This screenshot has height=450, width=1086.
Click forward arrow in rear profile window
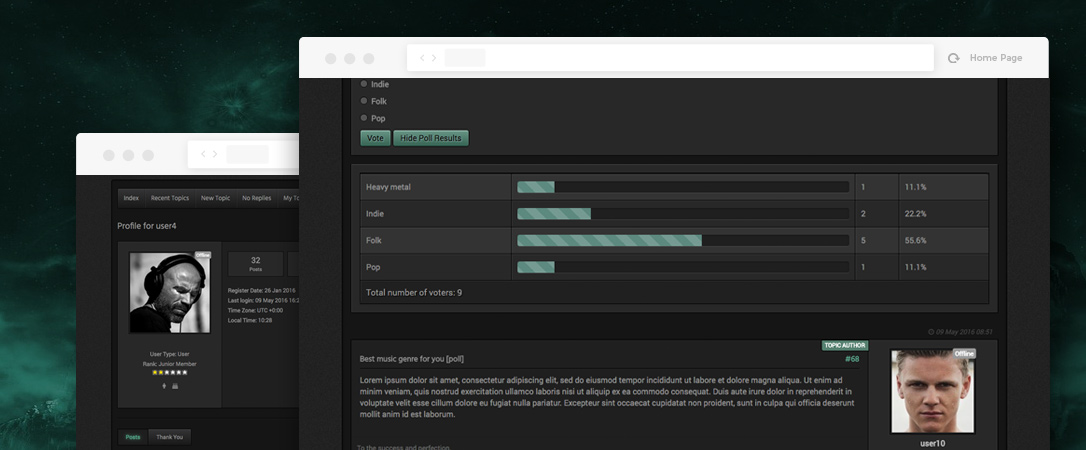tap(215, 154)
